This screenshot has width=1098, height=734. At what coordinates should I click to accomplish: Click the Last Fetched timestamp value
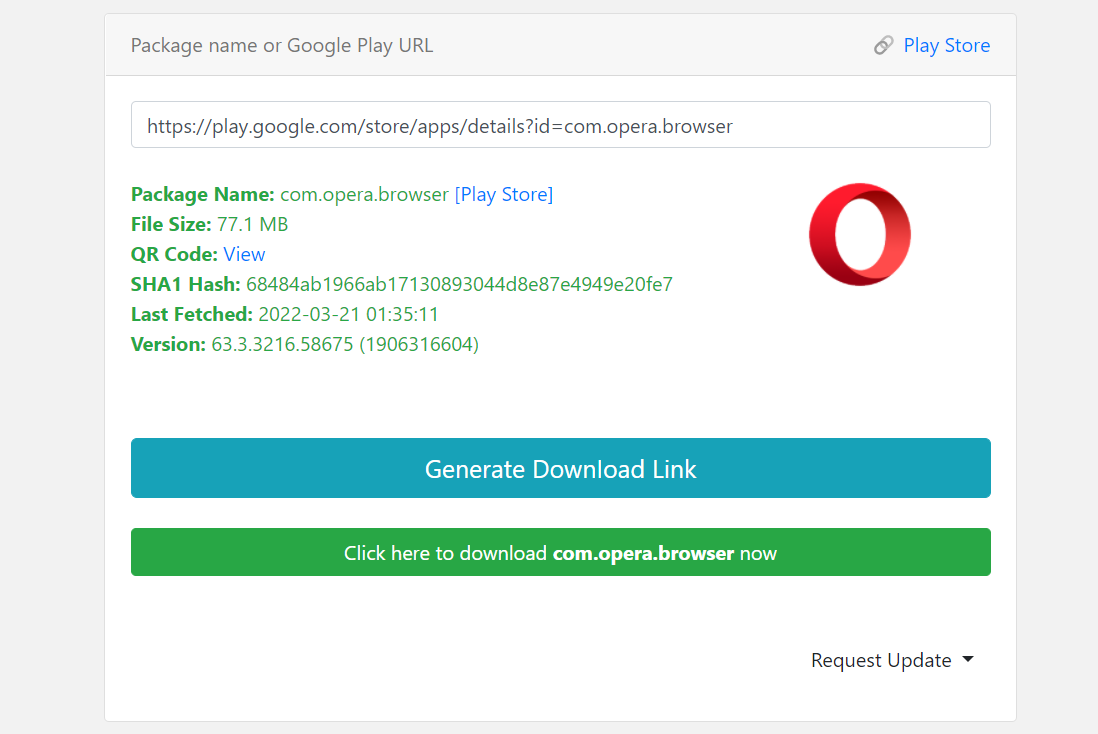coord(348,314)
